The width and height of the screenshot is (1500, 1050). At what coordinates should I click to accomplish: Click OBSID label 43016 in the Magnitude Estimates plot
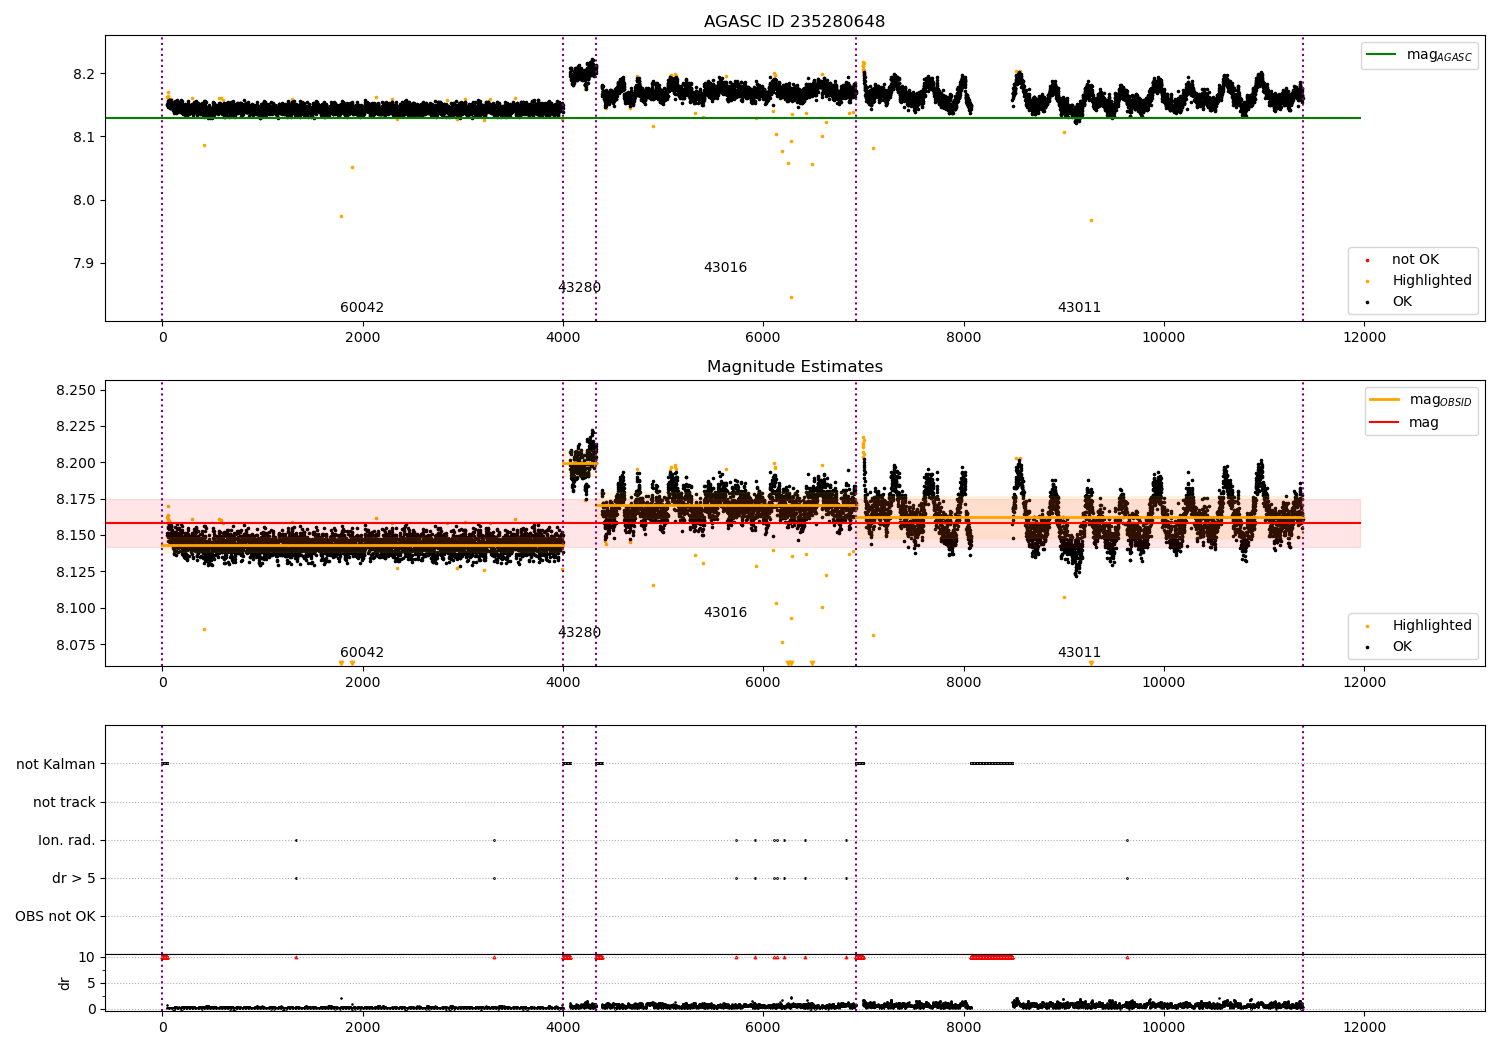click(725, 613)
